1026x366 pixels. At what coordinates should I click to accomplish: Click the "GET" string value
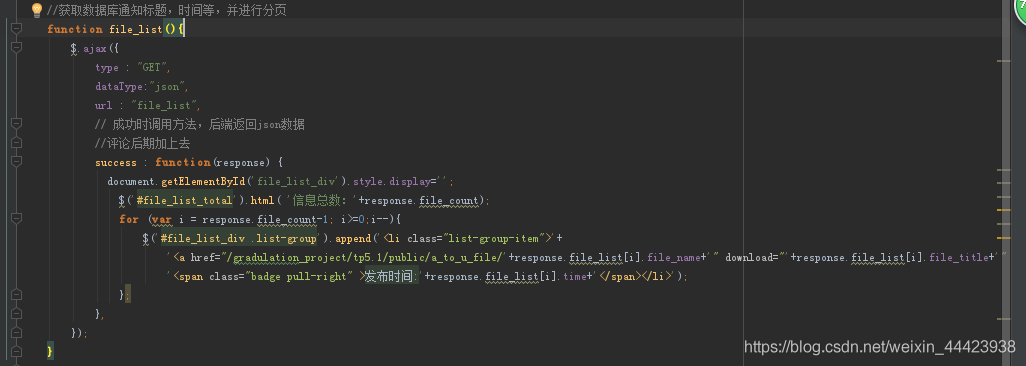152,68
